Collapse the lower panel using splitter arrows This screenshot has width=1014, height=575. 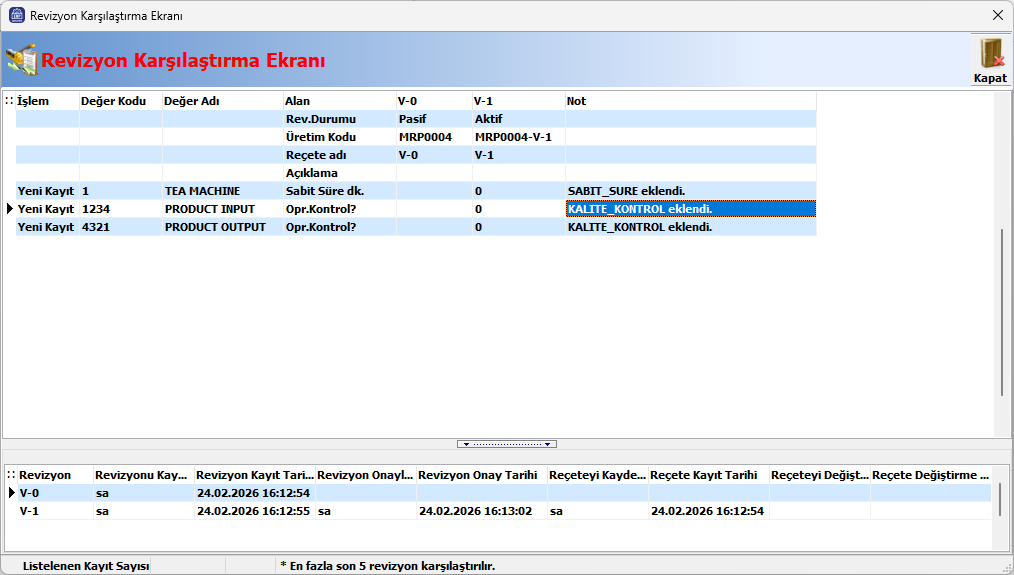[x=507, y=444]
